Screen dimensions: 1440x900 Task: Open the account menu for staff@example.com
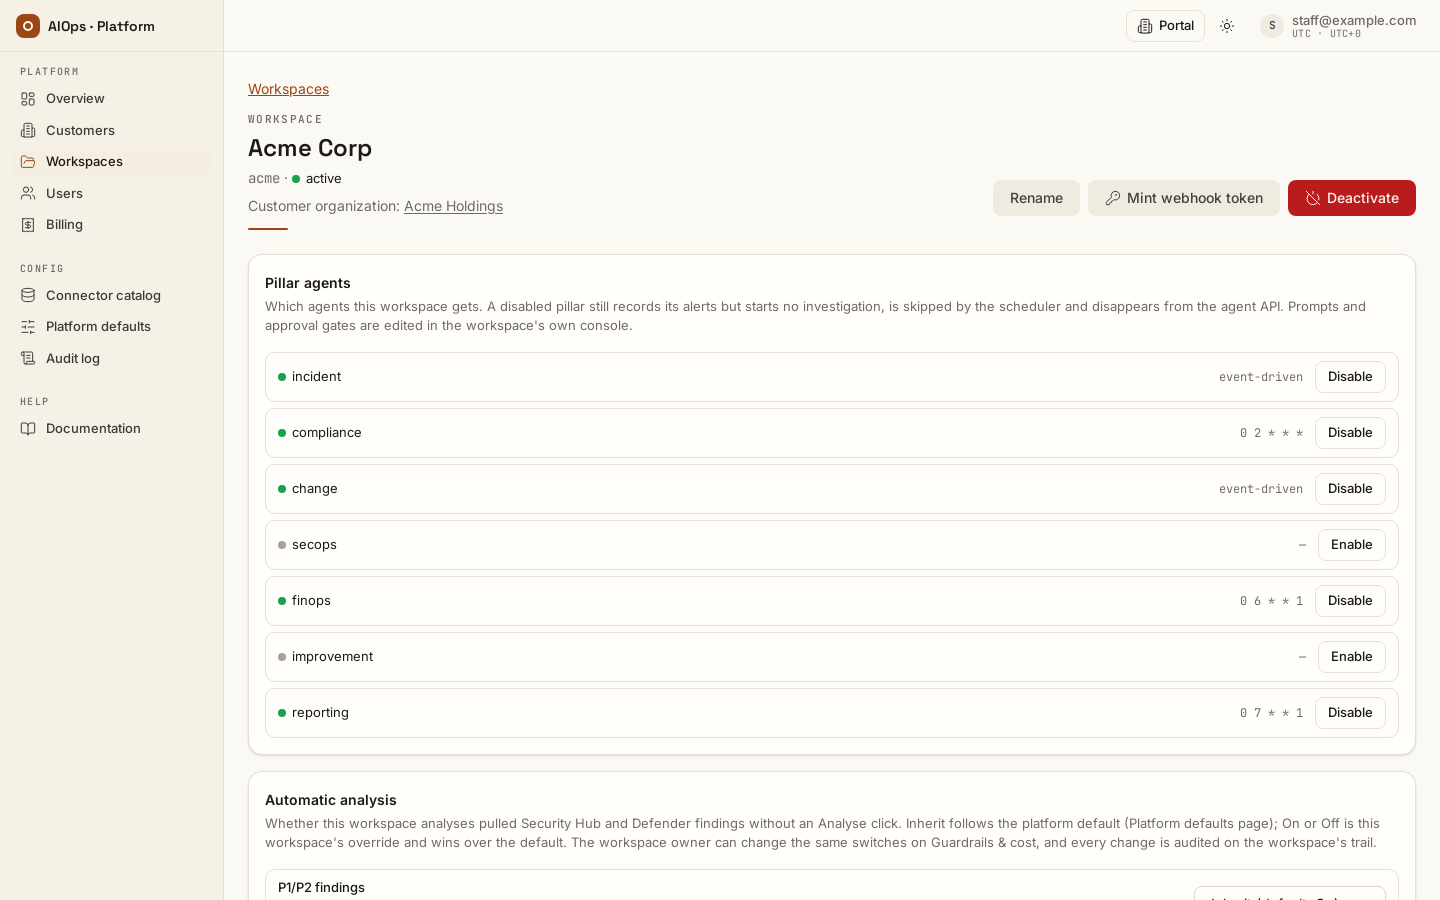point(1338,26)
